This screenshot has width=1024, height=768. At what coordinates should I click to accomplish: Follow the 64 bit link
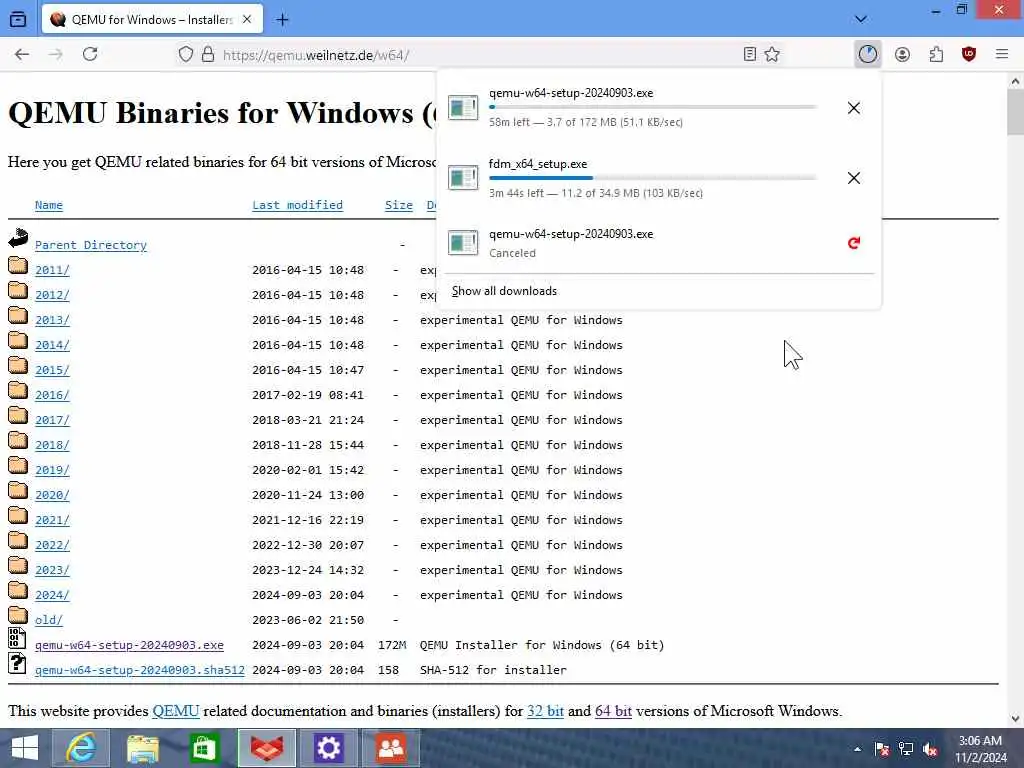pos(613,711)
